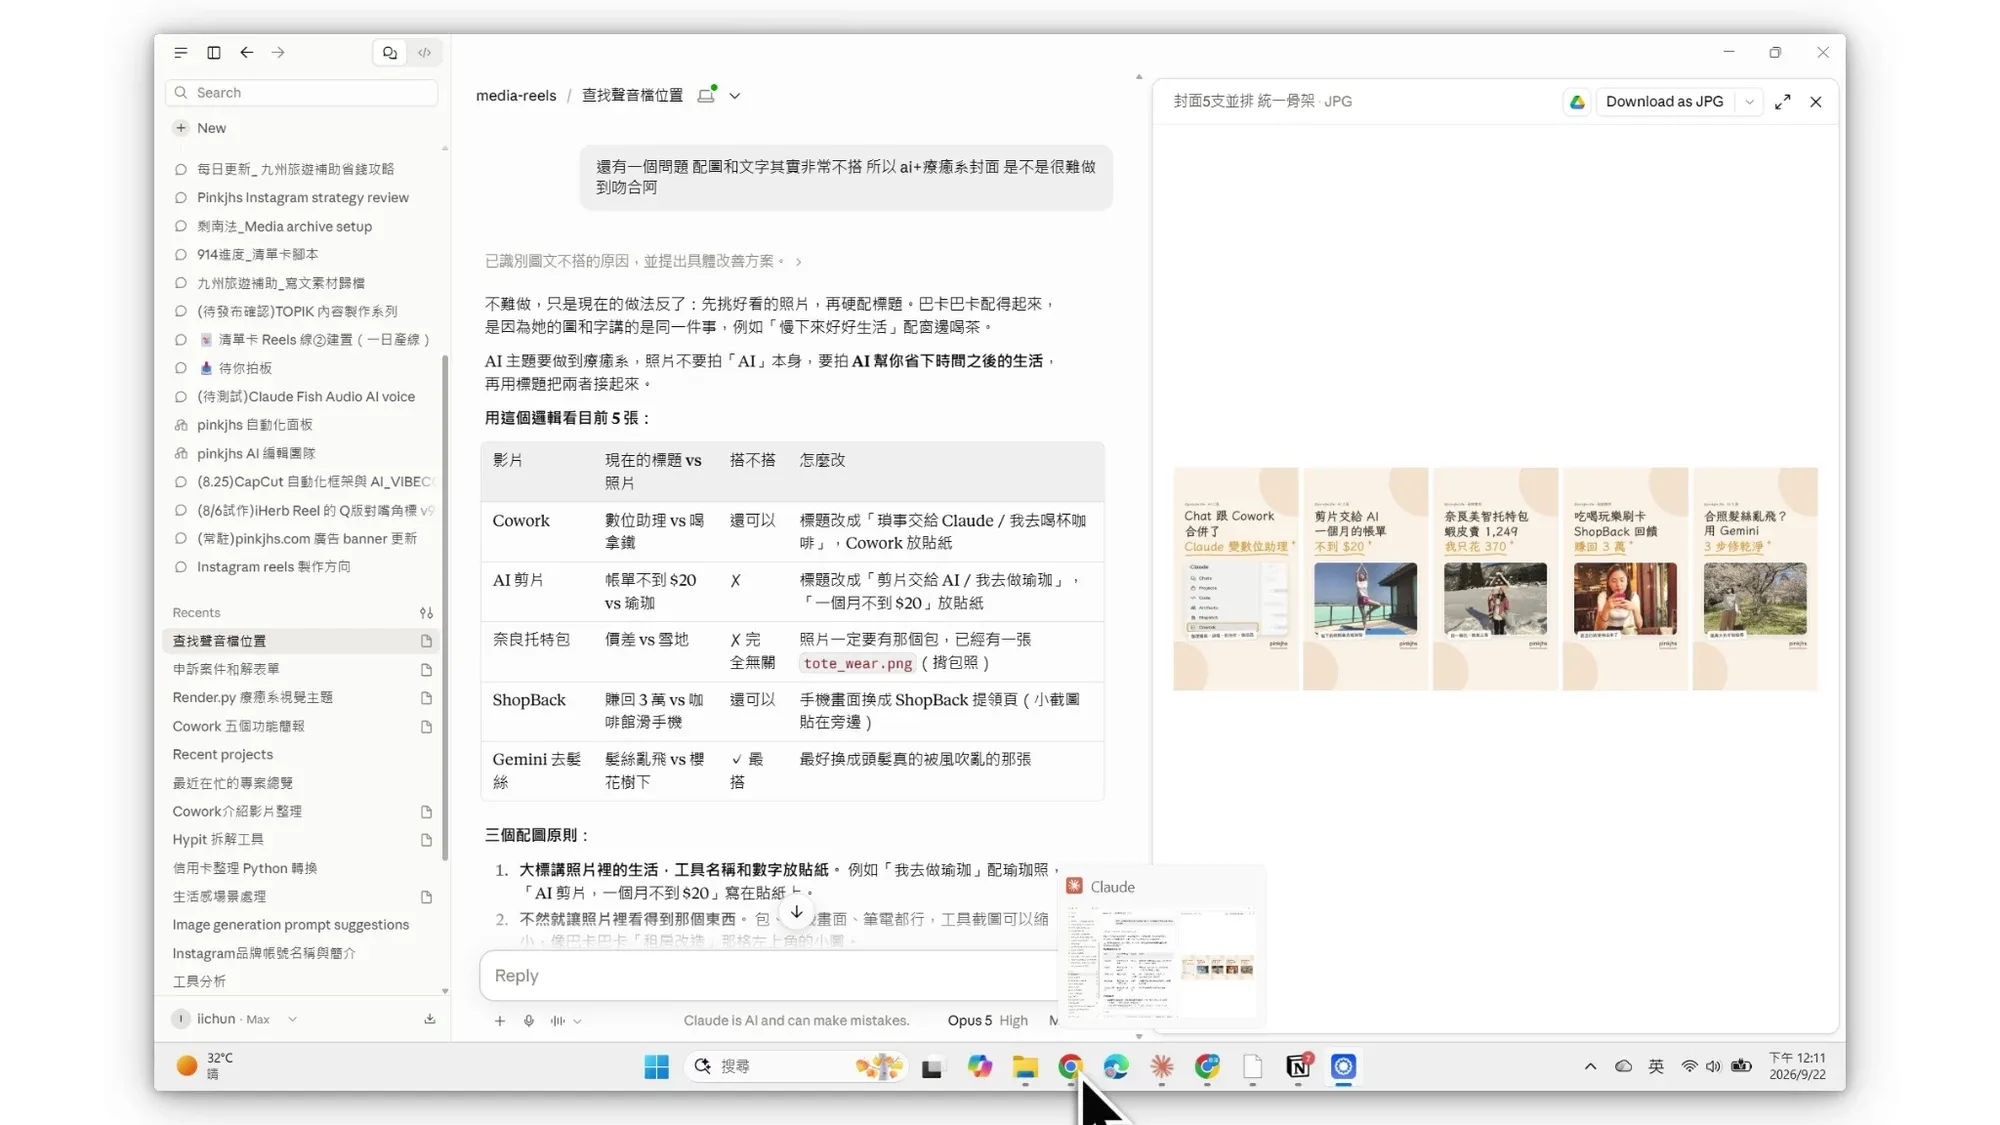
Task: Click Download as JPG button
Action: pos(1664,102)
